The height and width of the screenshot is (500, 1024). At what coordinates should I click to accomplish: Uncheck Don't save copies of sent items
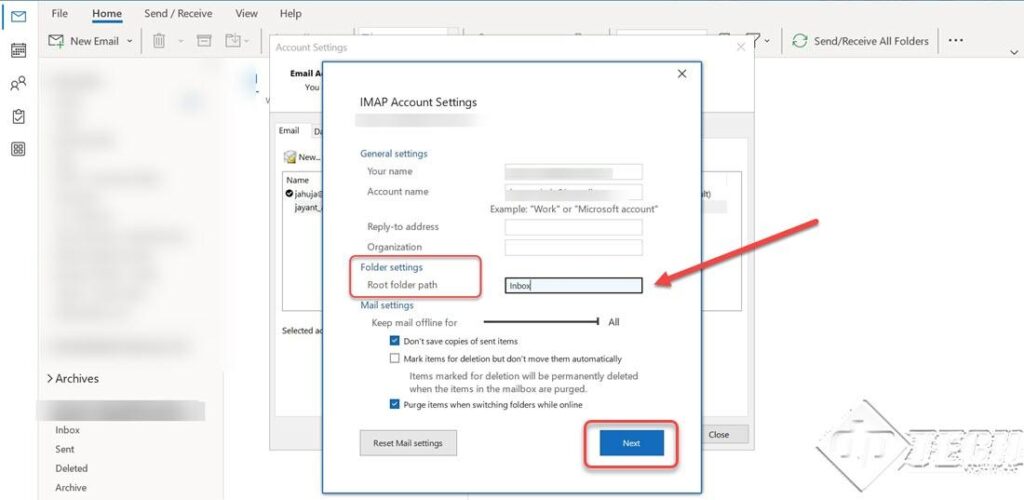[395, 341]
